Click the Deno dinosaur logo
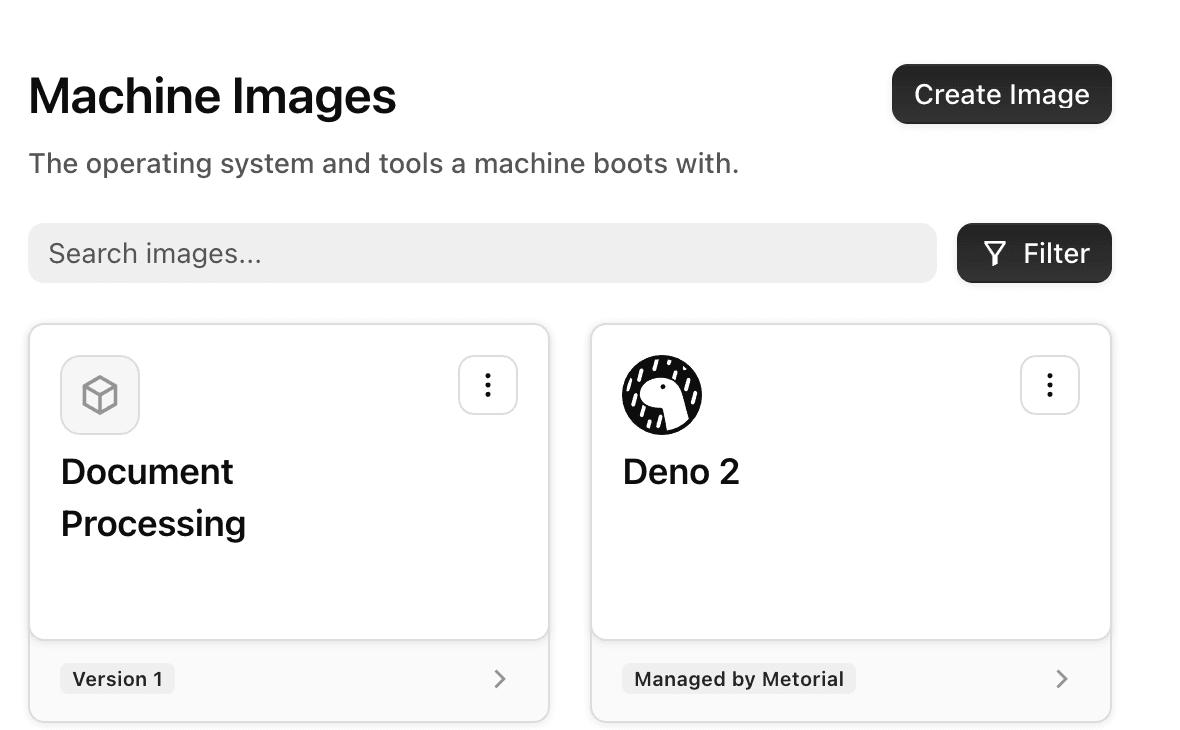 pyautogui.click(x=662, y=395)
